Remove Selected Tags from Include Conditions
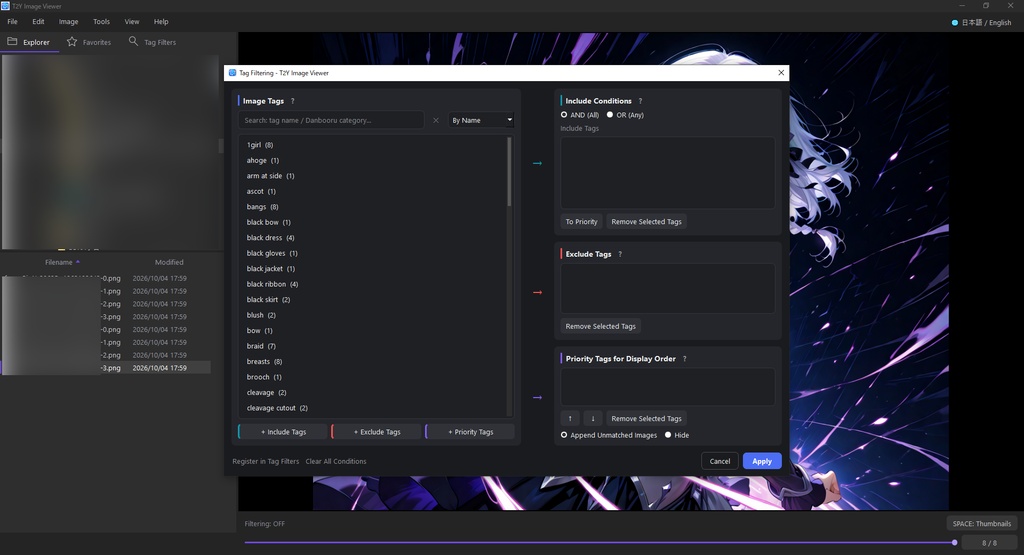This screenshot has height=555, width=1024. tap(647, 222)
